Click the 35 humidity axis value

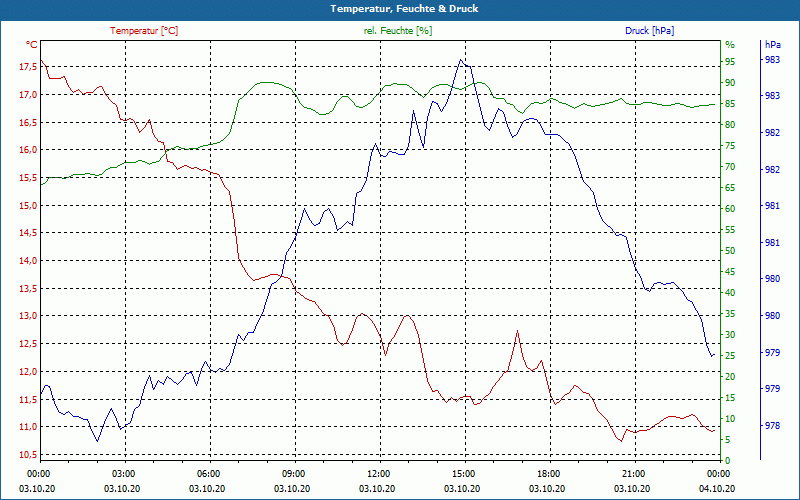tap(730, 314)
